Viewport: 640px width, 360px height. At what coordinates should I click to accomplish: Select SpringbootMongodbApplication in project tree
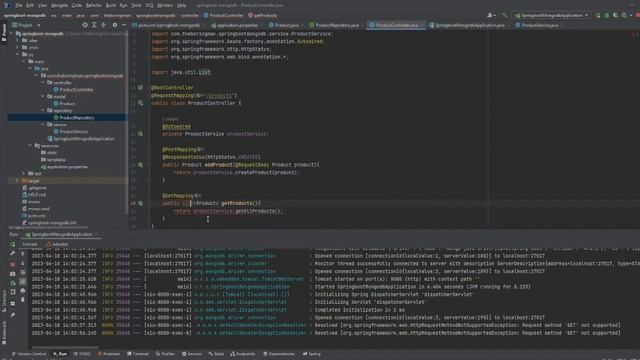(81, 139)
